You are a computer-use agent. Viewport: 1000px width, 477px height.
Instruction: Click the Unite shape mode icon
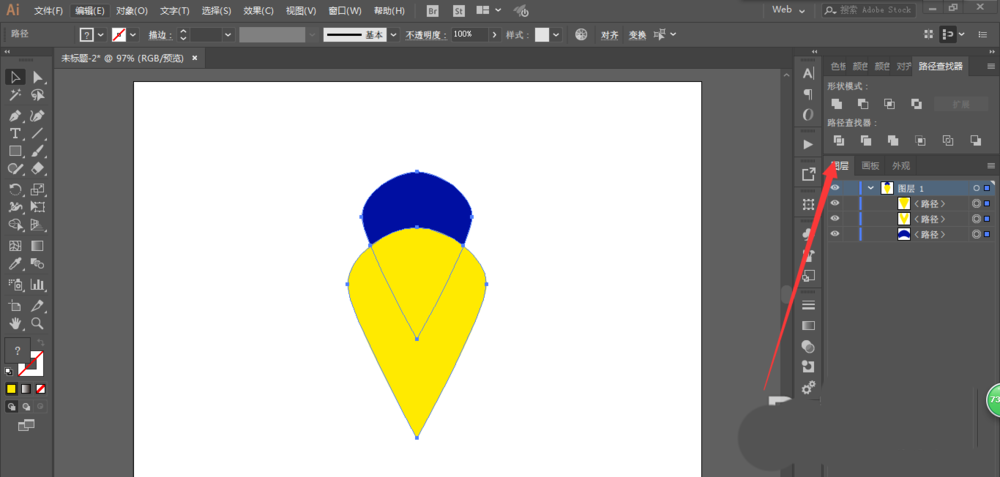point(836,104)
